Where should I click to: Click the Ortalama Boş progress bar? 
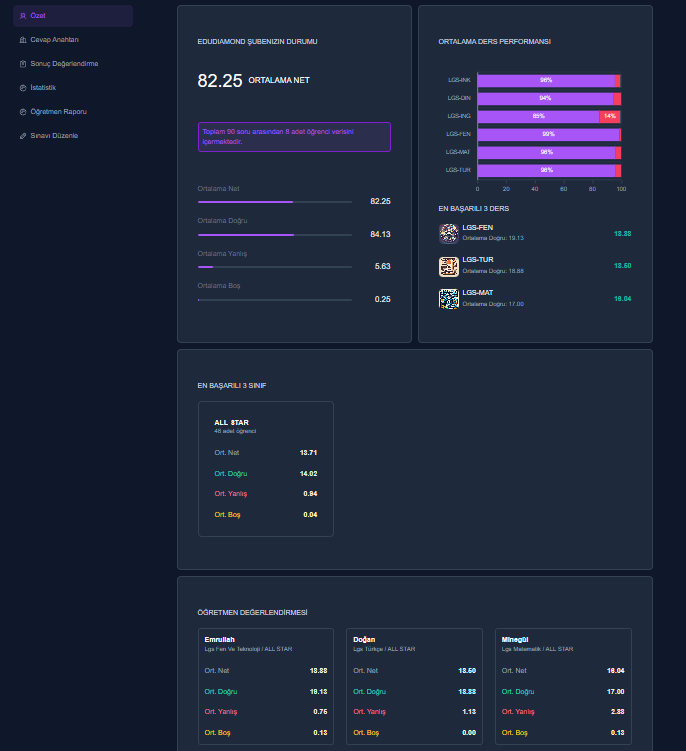275,300
